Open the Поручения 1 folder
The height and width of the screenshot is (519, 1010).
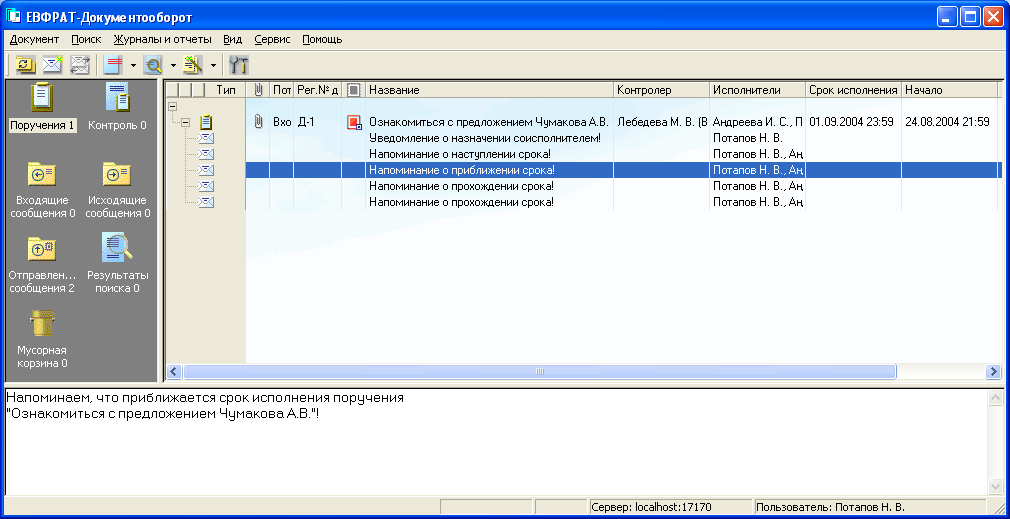click(43, 107)
